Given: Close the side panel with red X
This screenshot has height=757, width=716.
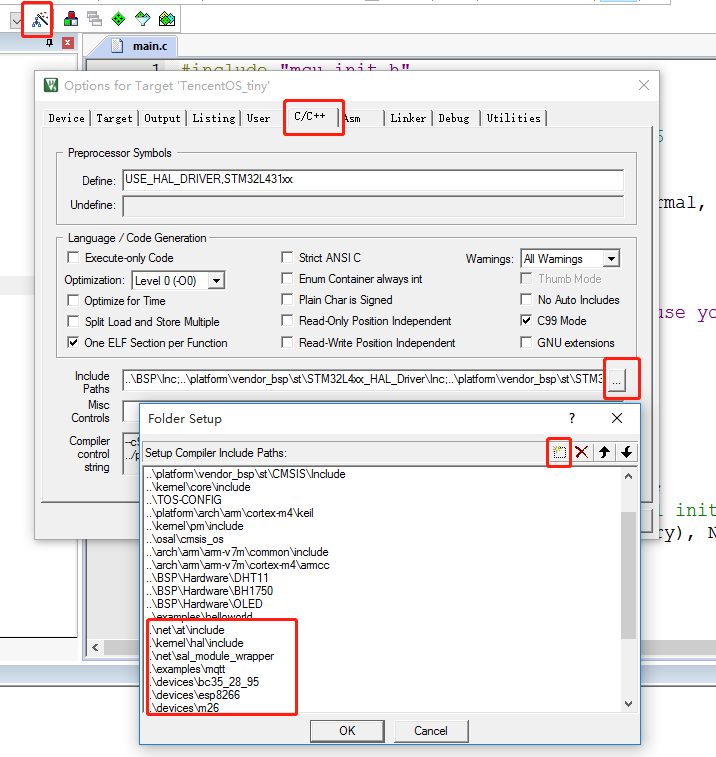Looking at the screenshot, I should [68, 43].
